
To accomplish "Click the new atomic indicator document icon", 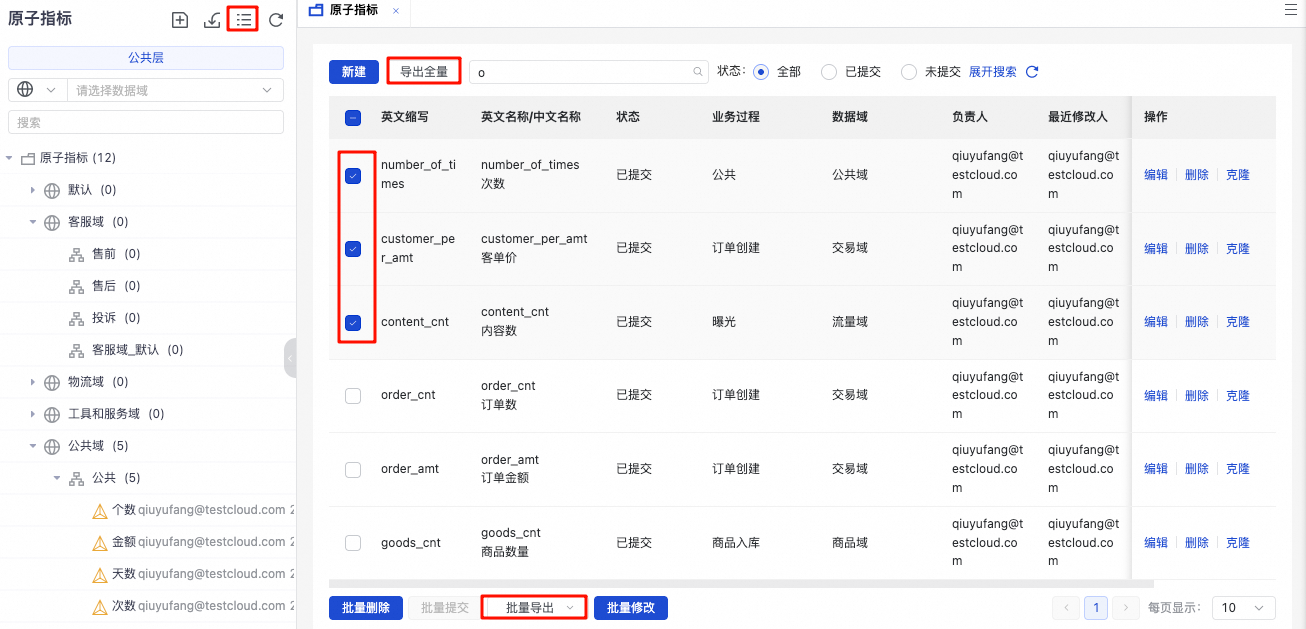I will [x=180, y=19].
